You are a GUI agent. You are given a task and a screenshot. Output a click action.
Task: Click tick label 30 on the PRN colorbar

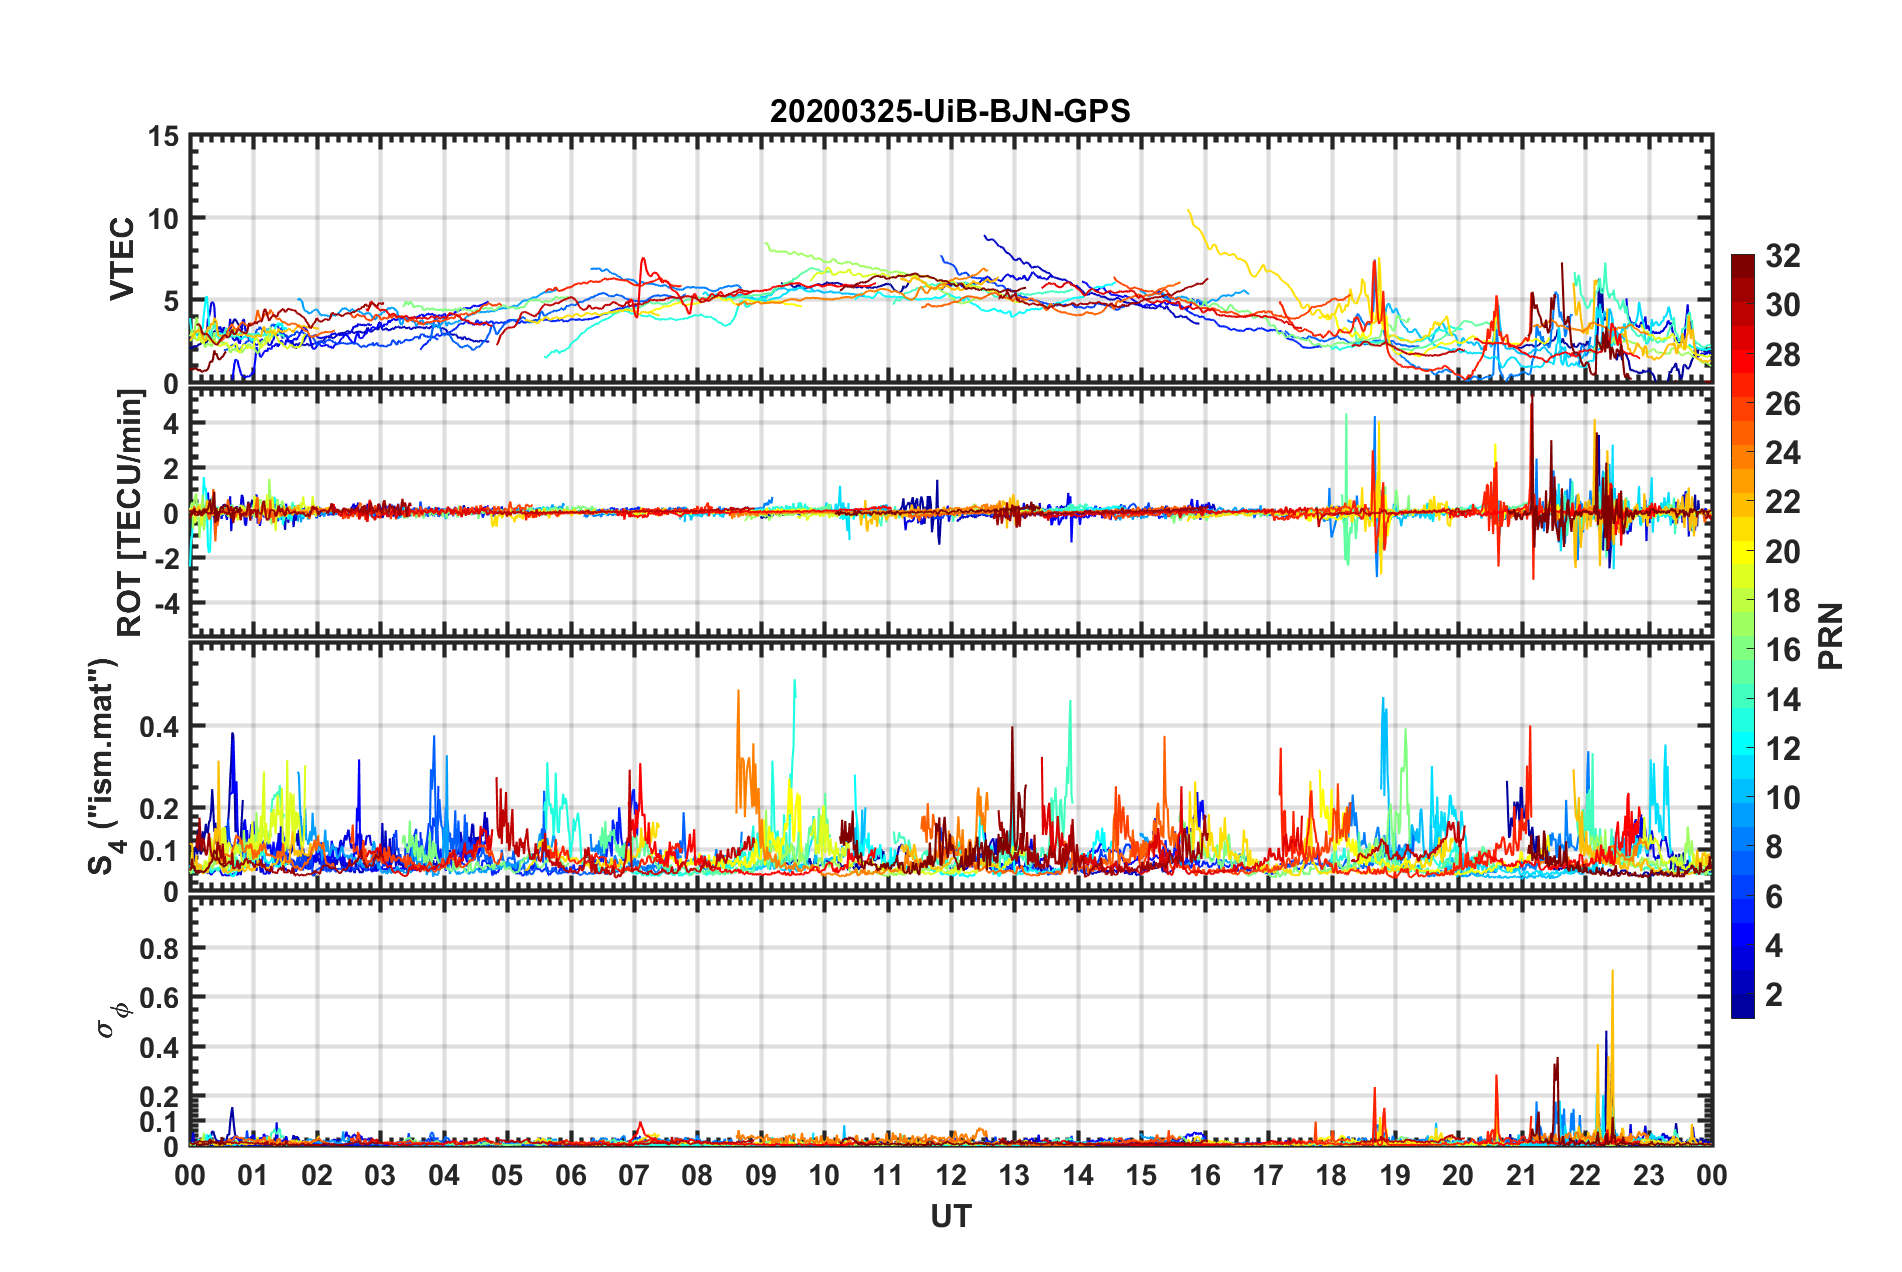pos(1783,305)
